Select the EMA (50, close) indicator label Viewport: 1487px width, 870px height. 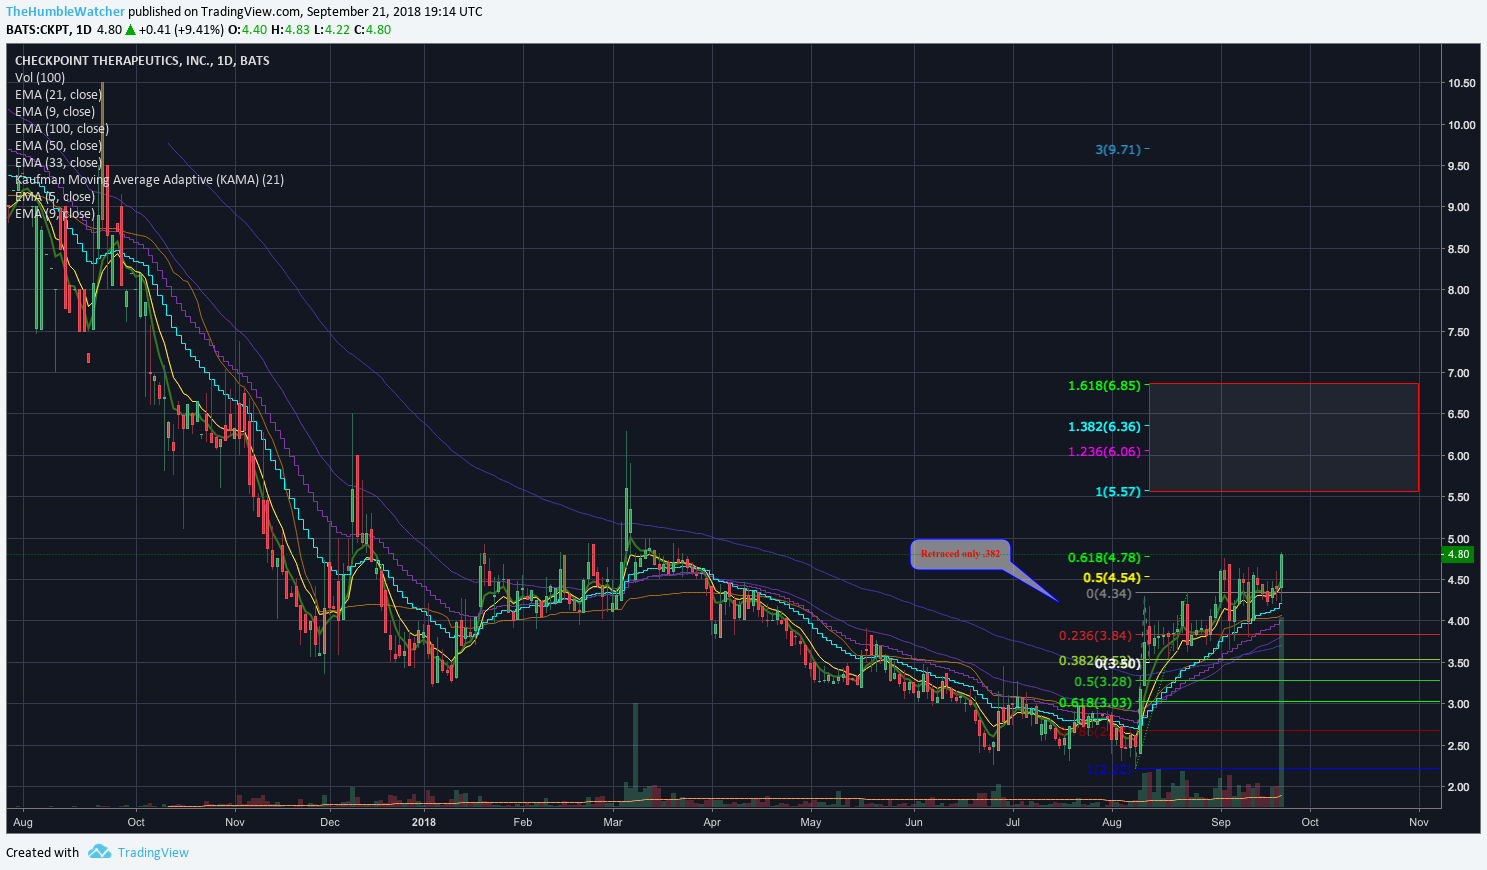[58, 146]
